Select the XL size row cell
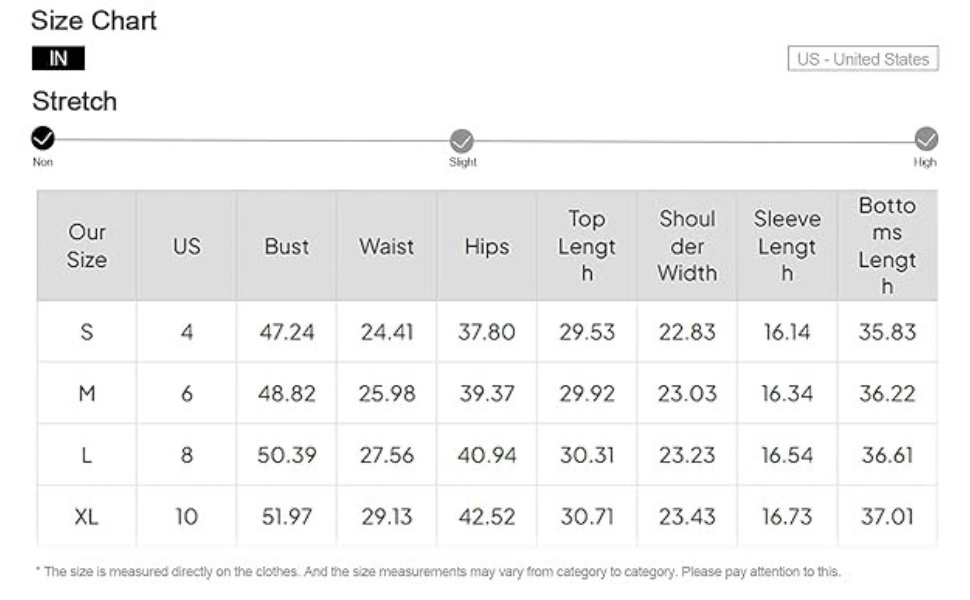Screen dimensions: 970x600 tap(87, 516)
